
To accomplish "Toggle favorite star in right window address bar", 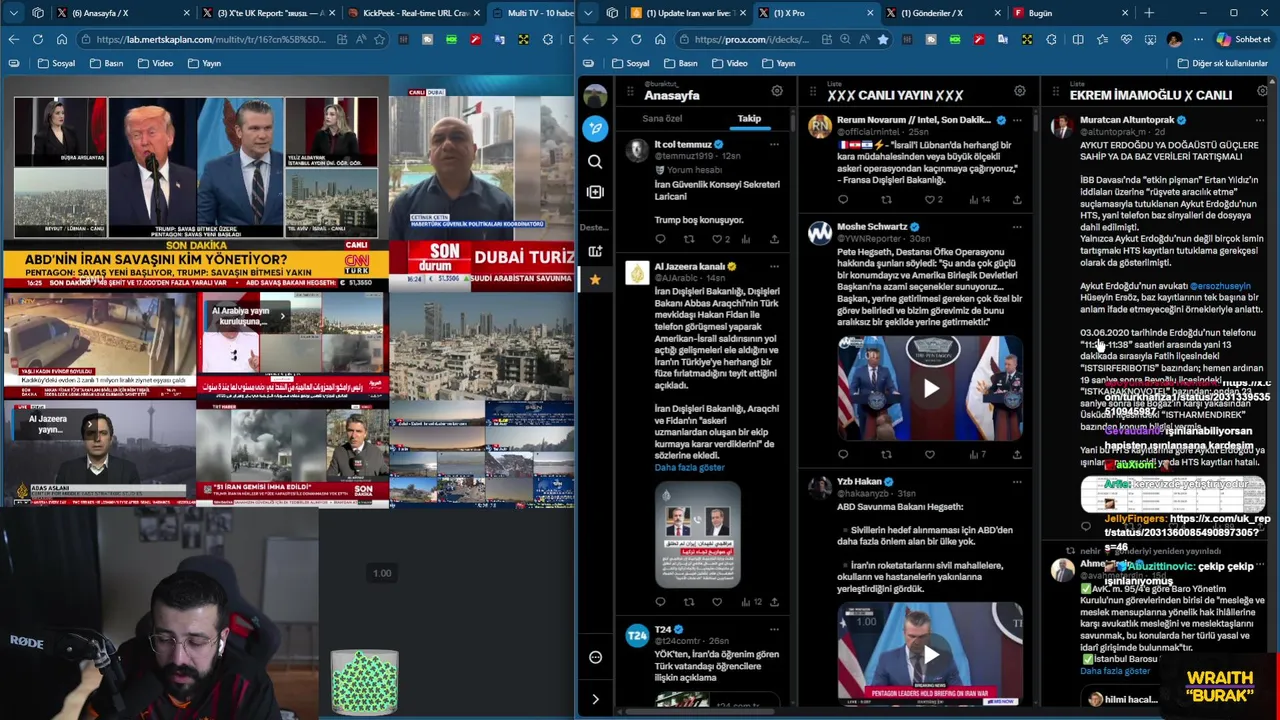I will pos(882,39).
